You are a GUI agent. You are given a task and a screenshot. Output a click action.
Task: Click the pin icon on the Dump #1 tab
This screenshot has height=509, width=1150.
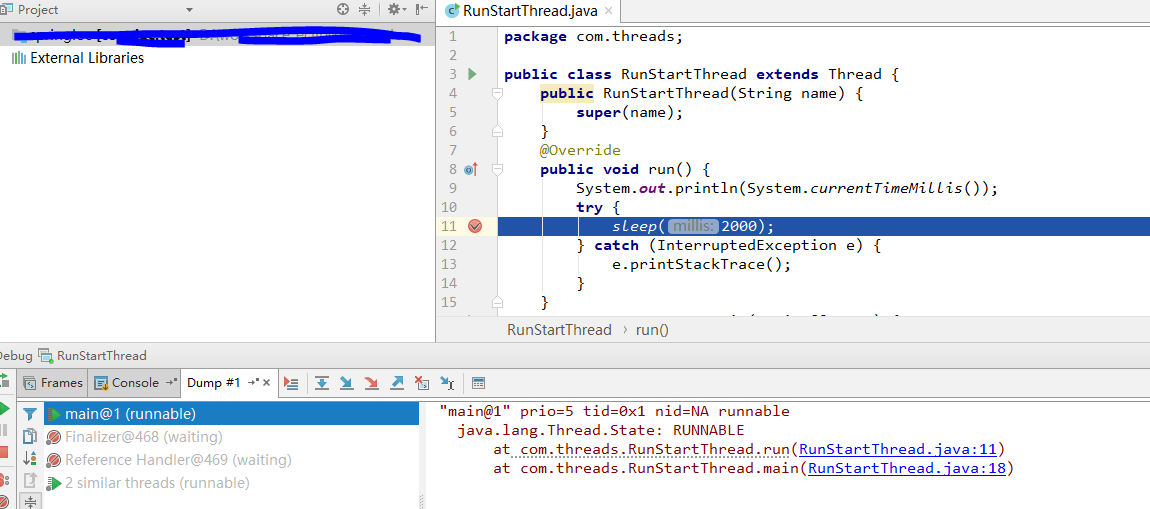point(254,383)
